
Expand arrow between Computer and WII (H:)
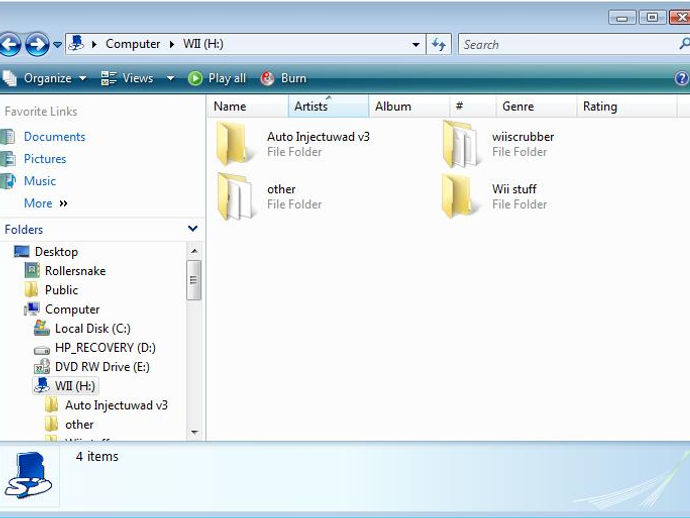[x=172, y=44]
